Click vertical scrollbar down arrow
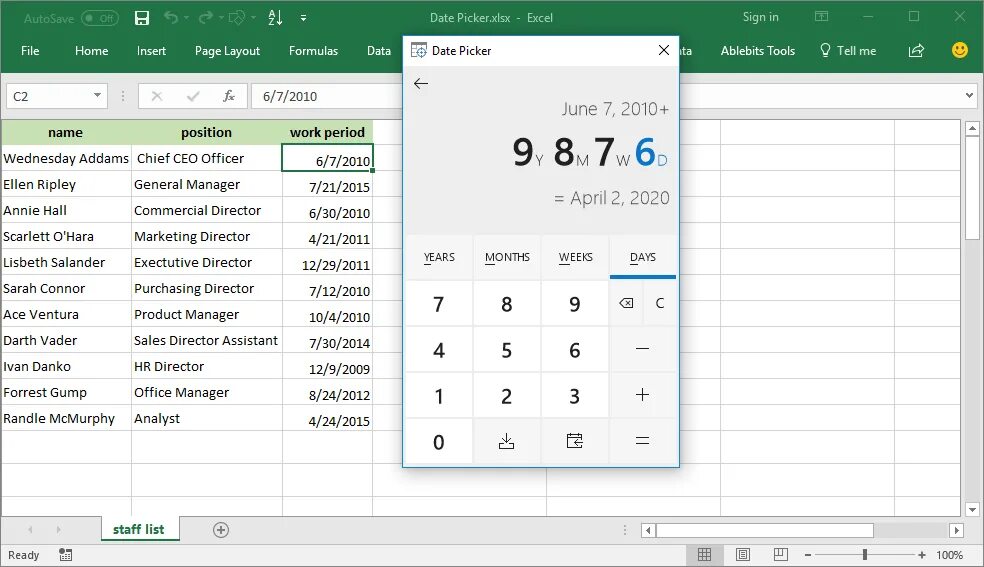 [972, 509]
